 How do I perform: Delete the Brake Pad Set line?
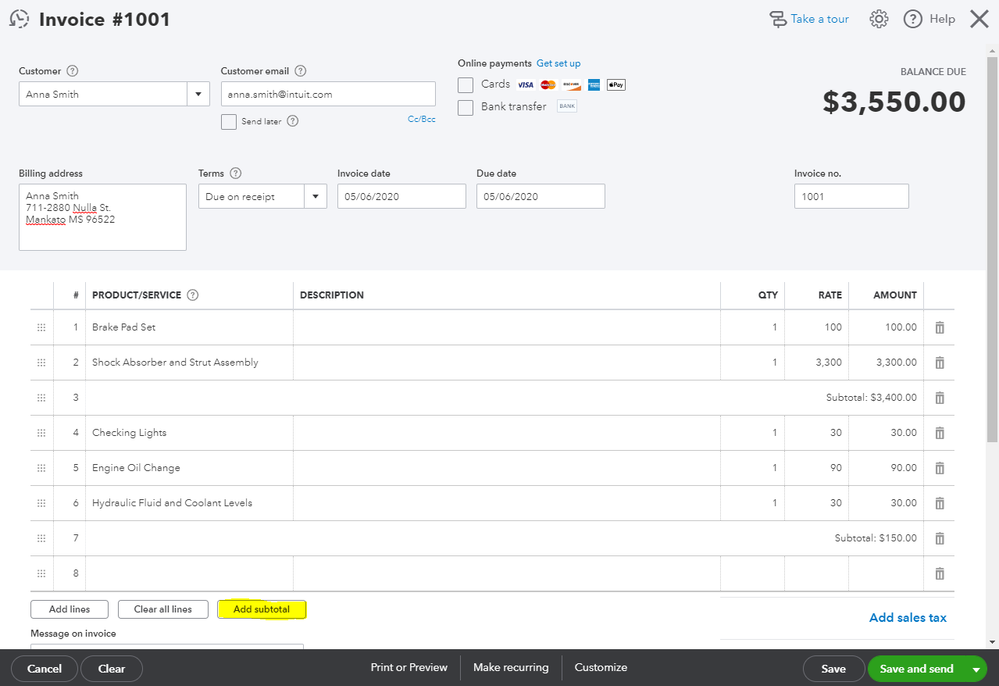point(939,327)
